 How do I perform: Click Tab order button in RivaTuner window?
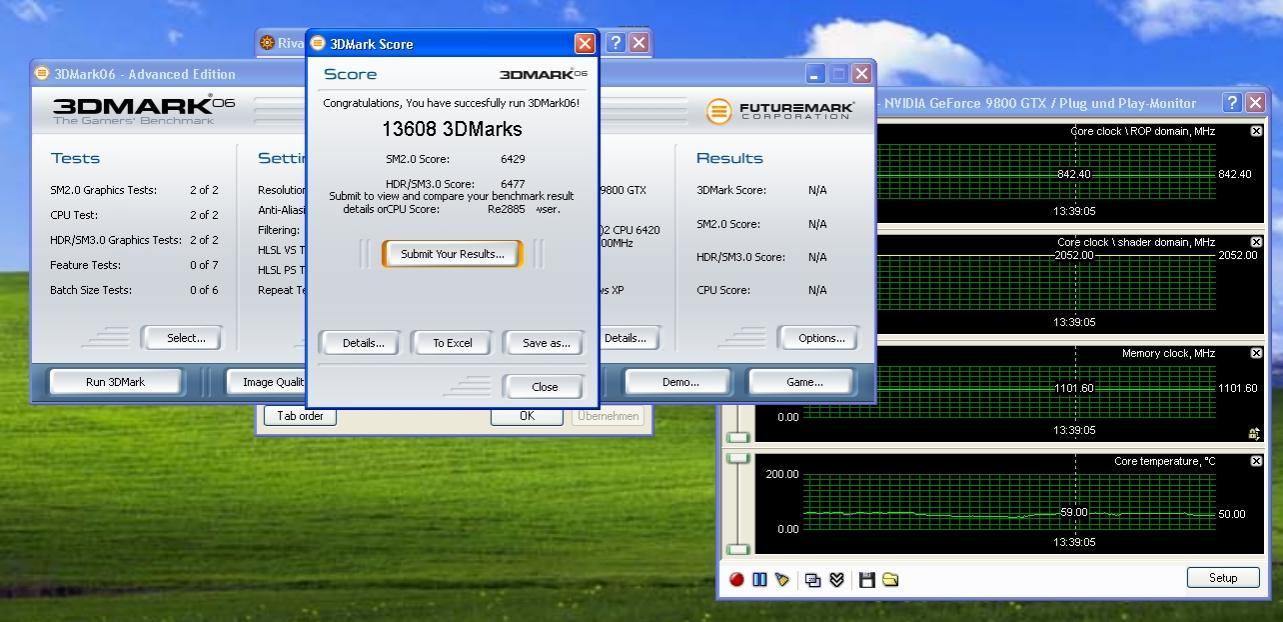(x=300, y=416)
